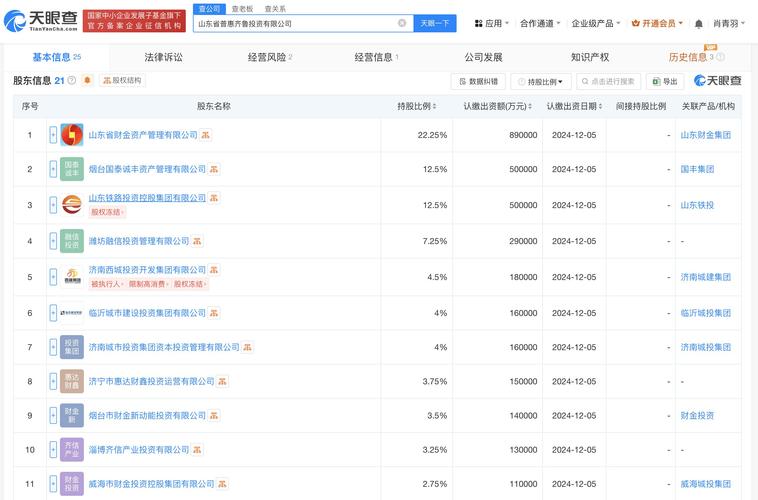
Task: Export table with 导出 button
Action: [665, 82]
